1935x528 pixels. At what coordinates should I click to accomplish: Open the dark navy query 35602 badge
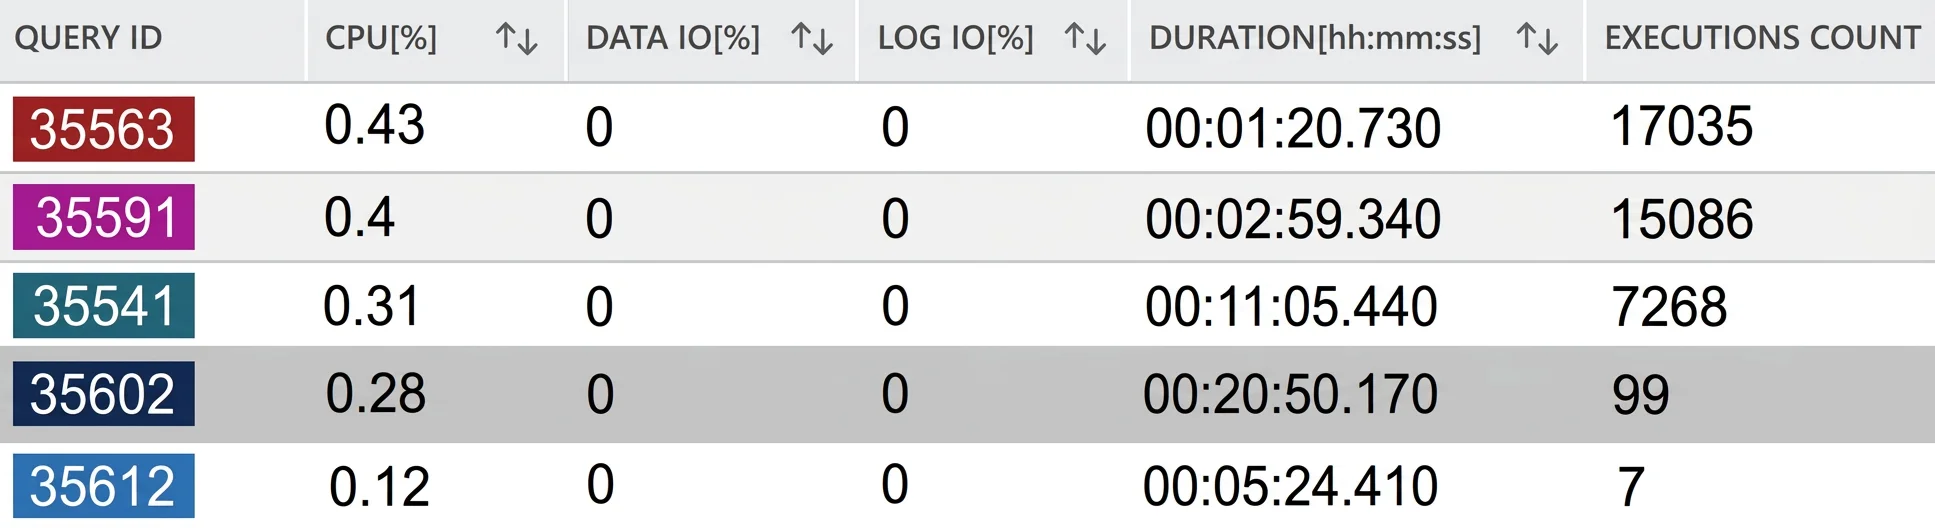point(104,394)
